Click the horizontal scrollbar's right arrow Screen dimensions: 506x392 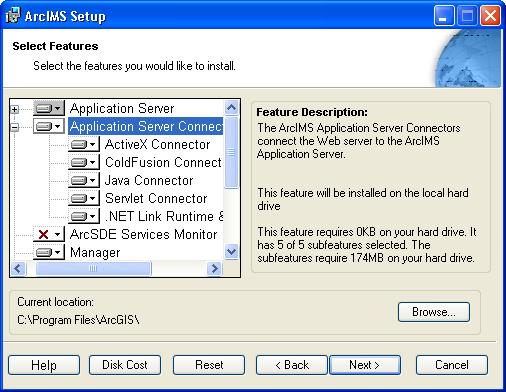[x=214, y=268]
